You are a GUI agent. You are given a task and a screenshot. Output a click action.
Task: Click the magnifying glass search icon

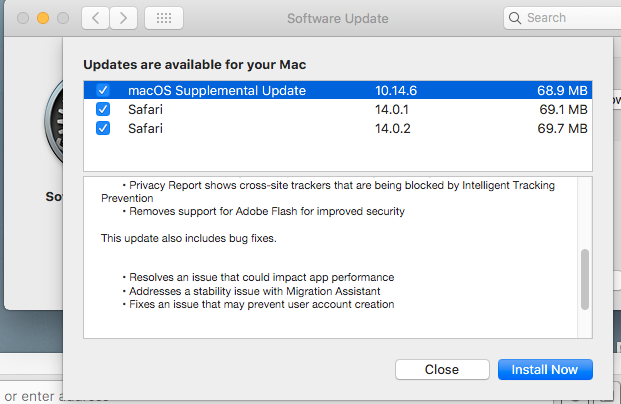(x=516, y=18)
